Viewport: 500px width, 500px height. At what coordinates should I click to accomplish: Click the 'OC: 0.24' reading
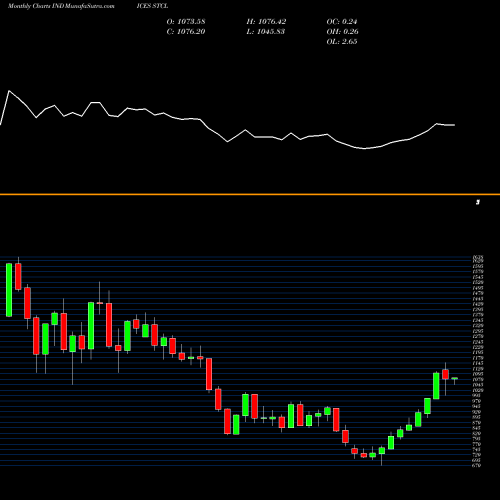[342, 22]
